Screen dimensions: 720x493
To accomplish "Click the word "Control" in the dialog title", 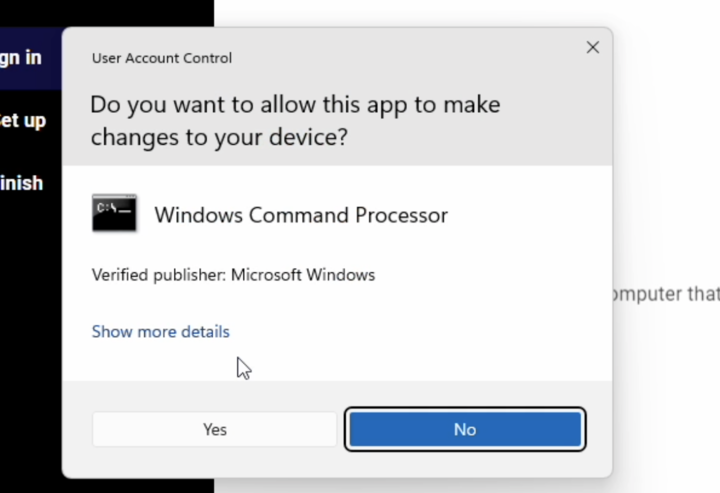I will click(207, 58).
